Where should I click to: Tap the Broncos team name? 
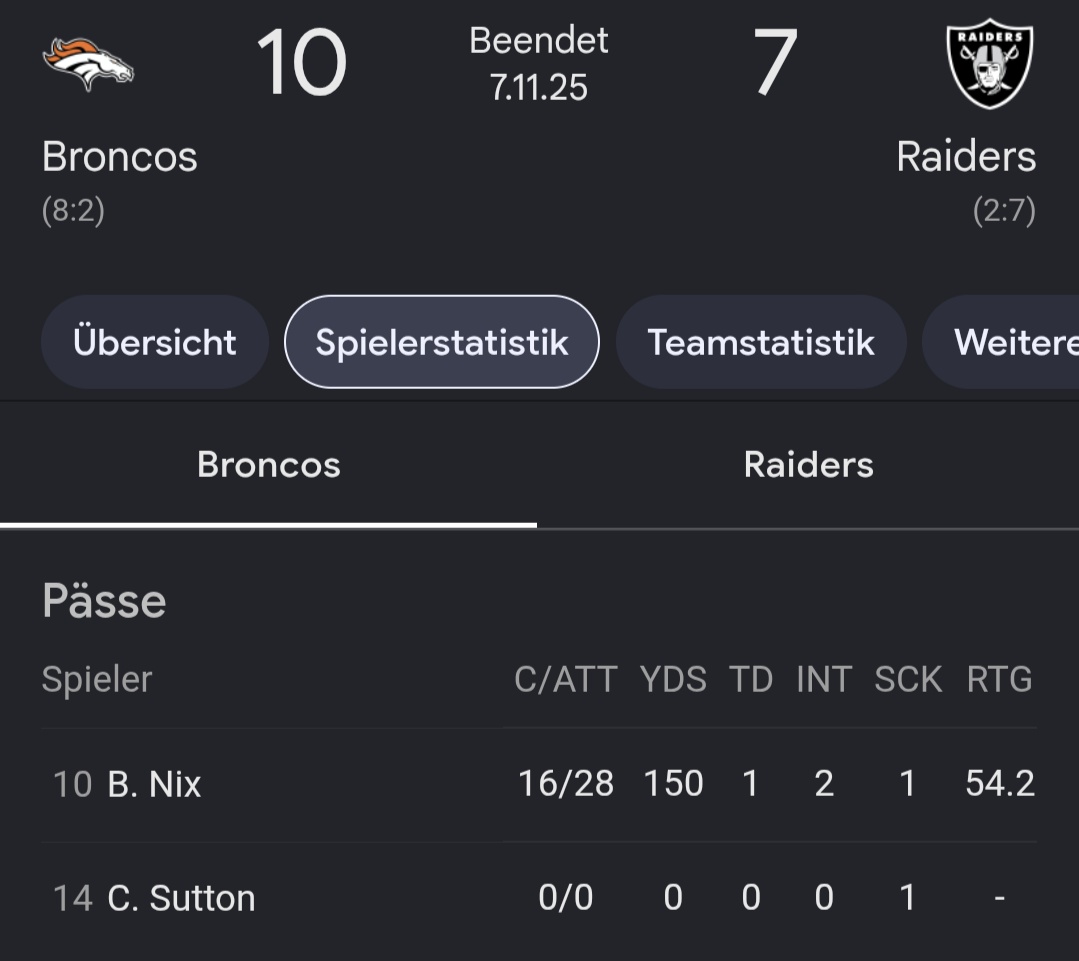(120, 157)
